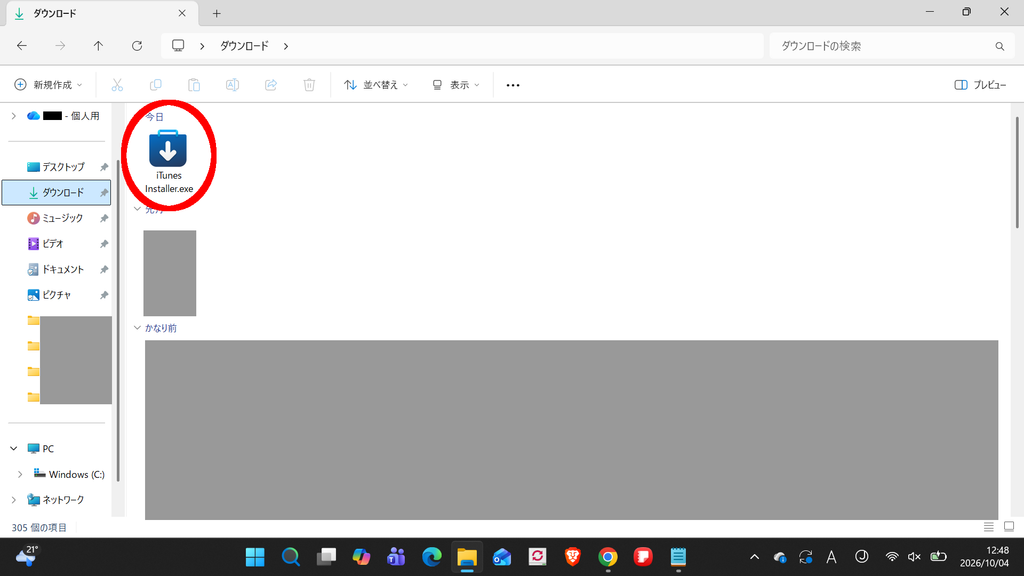Open the 新規作成 dropdown
This screenshot has width=1024, height=576.
(48, 85)
